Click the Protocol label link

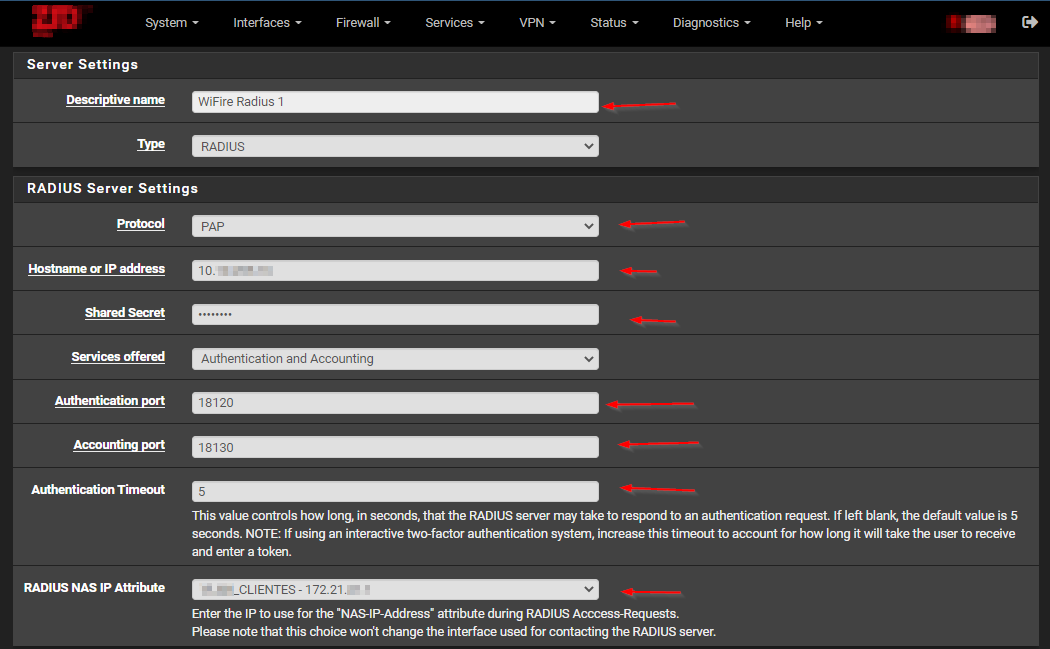[x=141, y=224]
